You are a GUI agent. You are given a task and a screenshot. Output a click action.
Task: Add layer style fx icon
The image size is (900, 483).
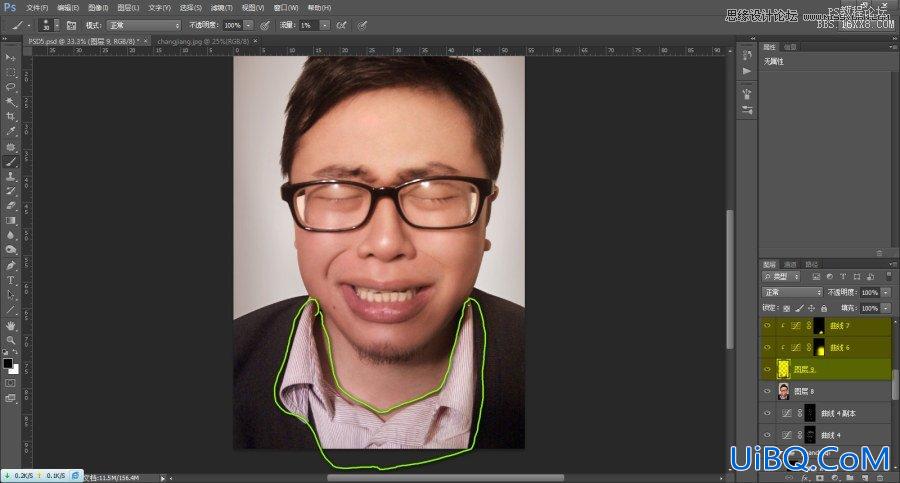coord(805,478)
